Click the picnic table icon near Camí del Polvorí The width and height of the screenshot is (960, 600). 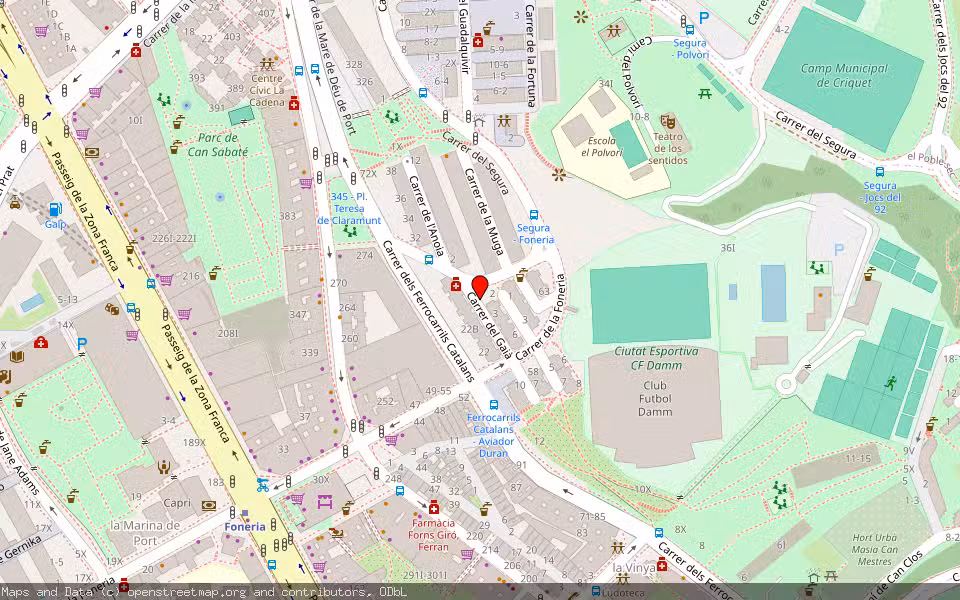pyautogui.click(x=705, y=94)
